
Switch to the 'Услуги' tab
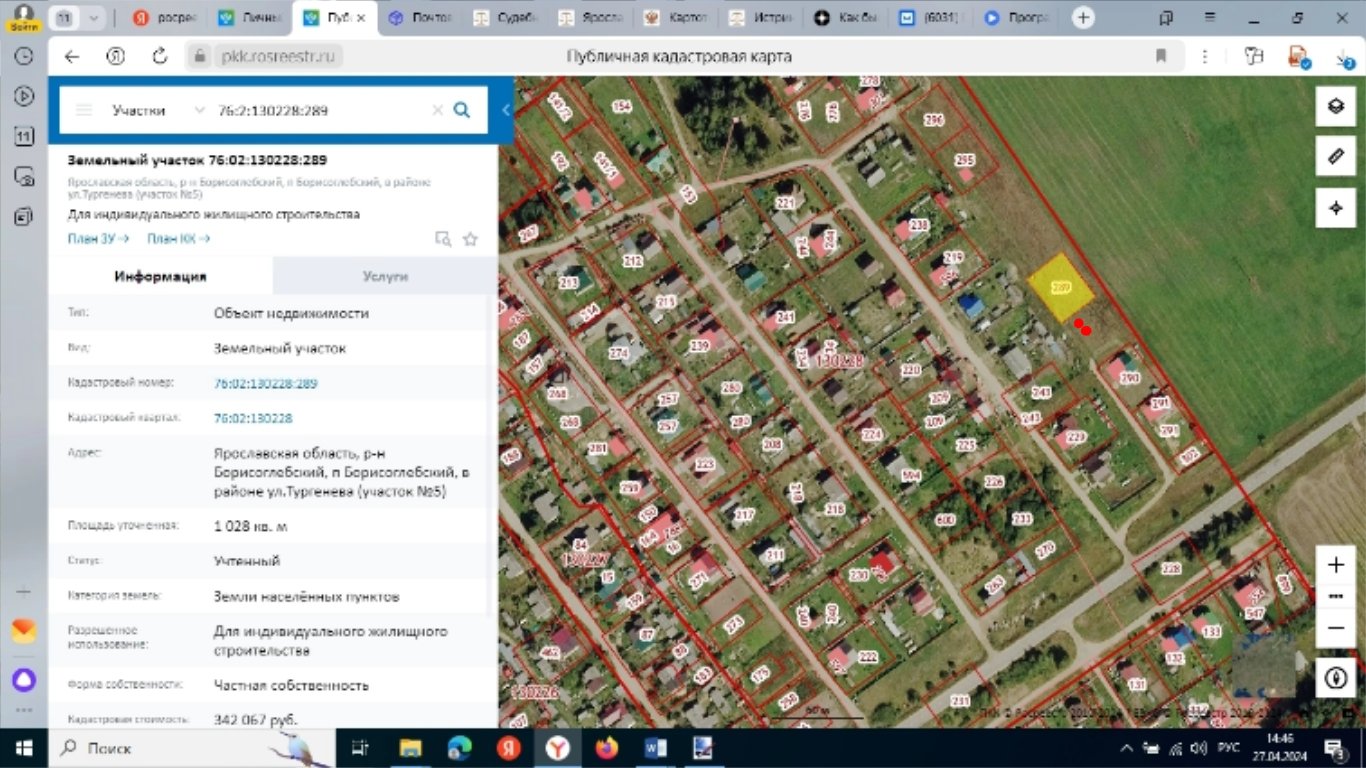[x=384, y=277]
